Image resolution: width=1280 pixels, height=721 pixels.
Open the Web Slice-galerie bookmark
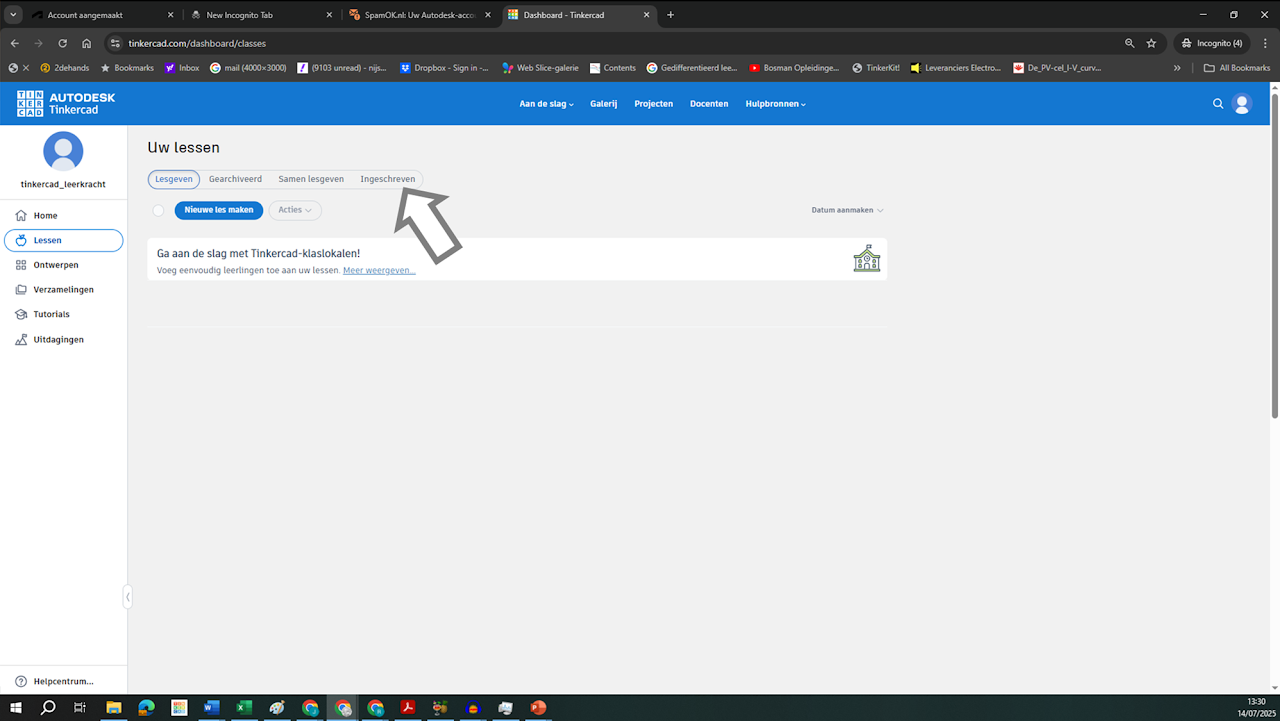click(541, 68)
